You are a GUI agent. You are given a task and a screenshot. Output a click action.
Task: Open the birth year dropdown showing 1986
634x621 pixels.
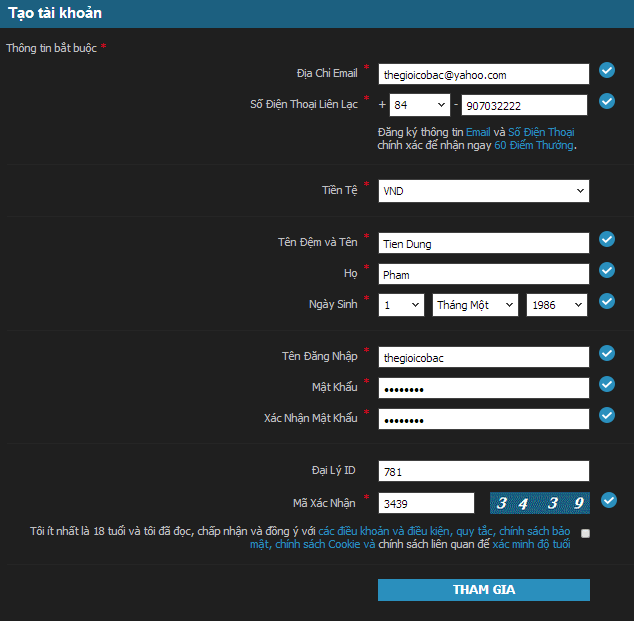[x=557, y=305]
